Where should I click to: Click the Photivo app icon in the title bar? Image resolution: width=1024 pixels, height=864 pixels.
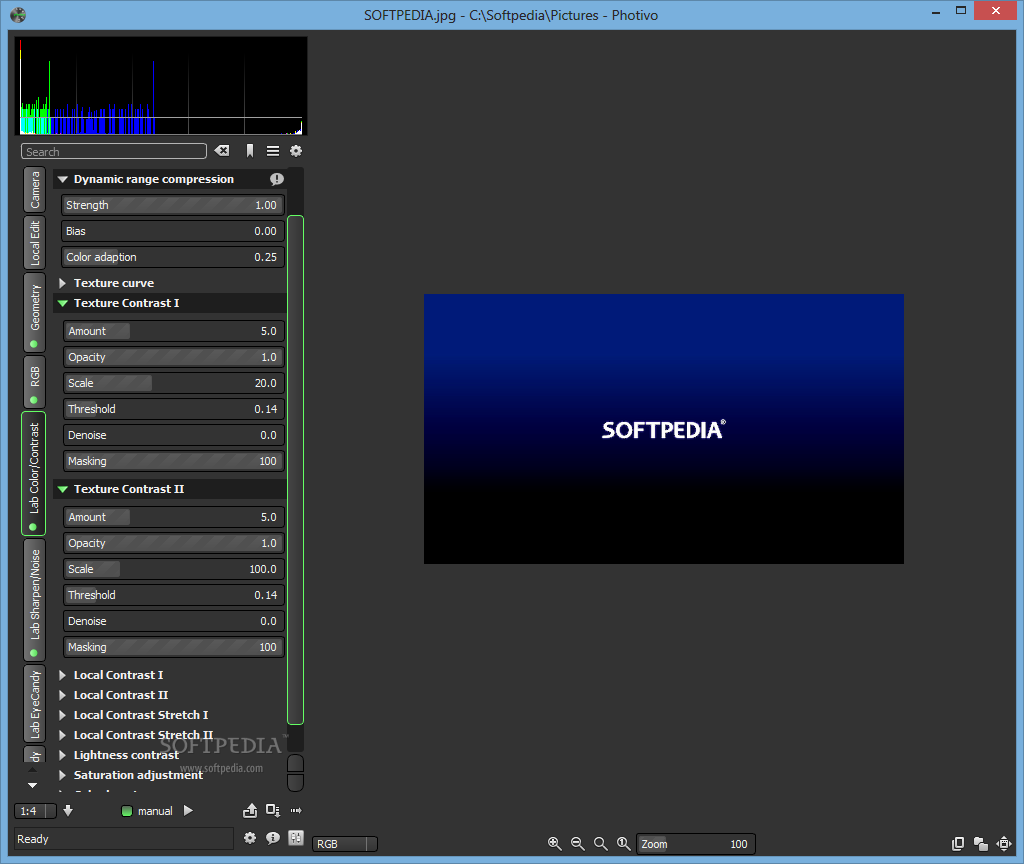click(18, 14)
